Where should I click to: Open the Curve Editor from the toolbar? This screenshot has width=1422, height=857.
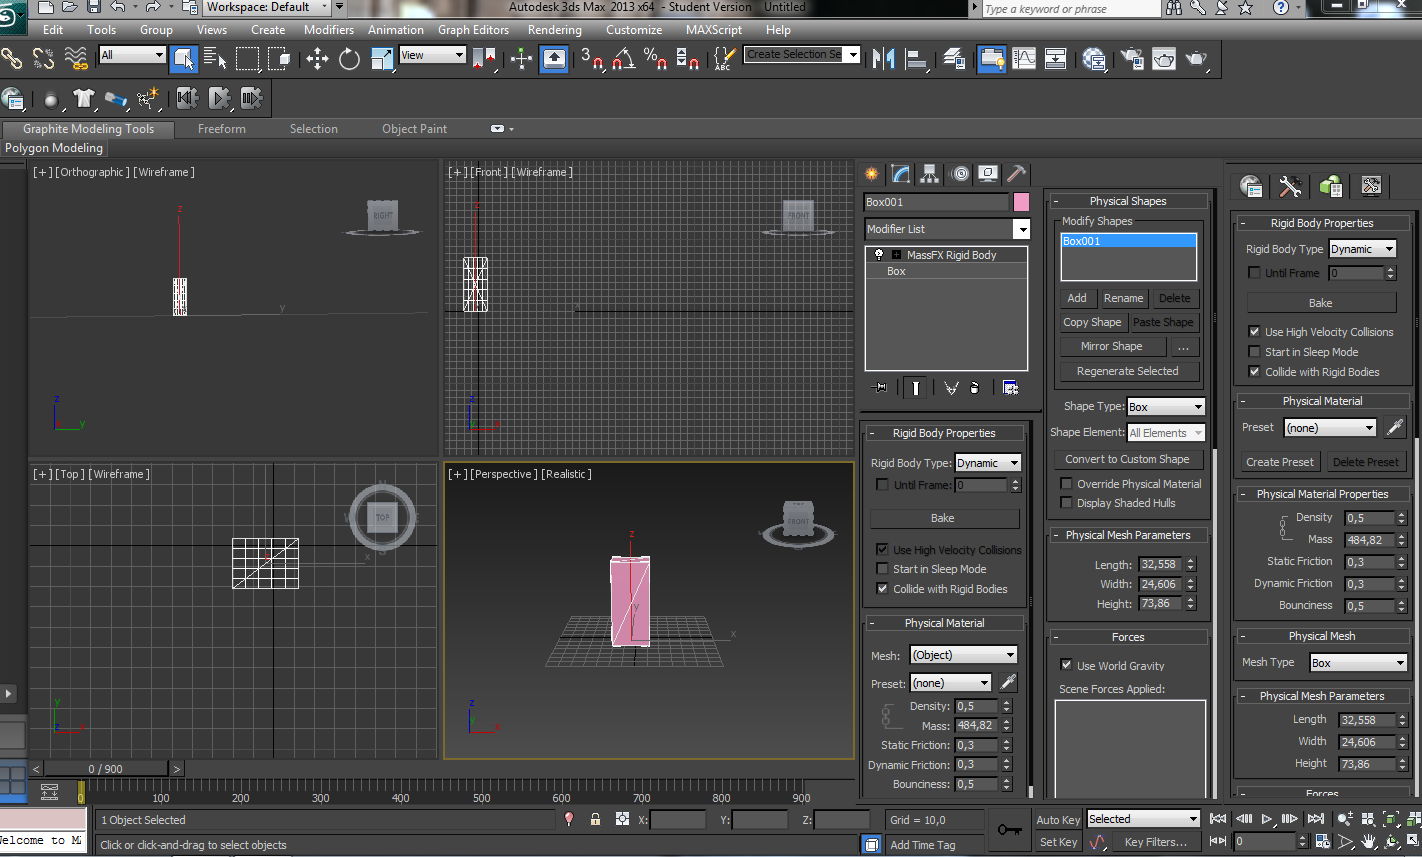(1024, 59)
